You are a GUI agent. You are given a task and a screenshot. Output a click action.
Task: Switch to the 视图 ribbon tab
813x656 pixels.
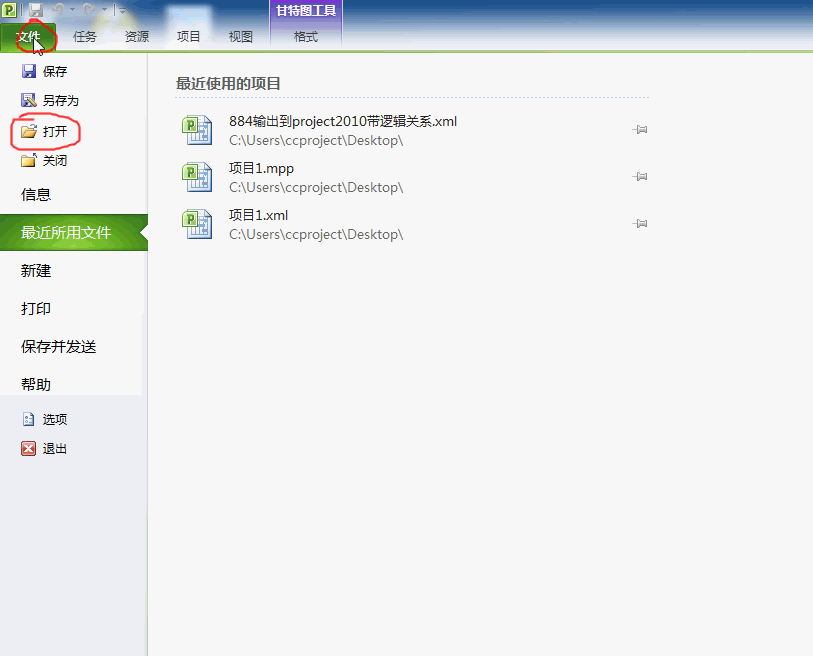[241, 37]
